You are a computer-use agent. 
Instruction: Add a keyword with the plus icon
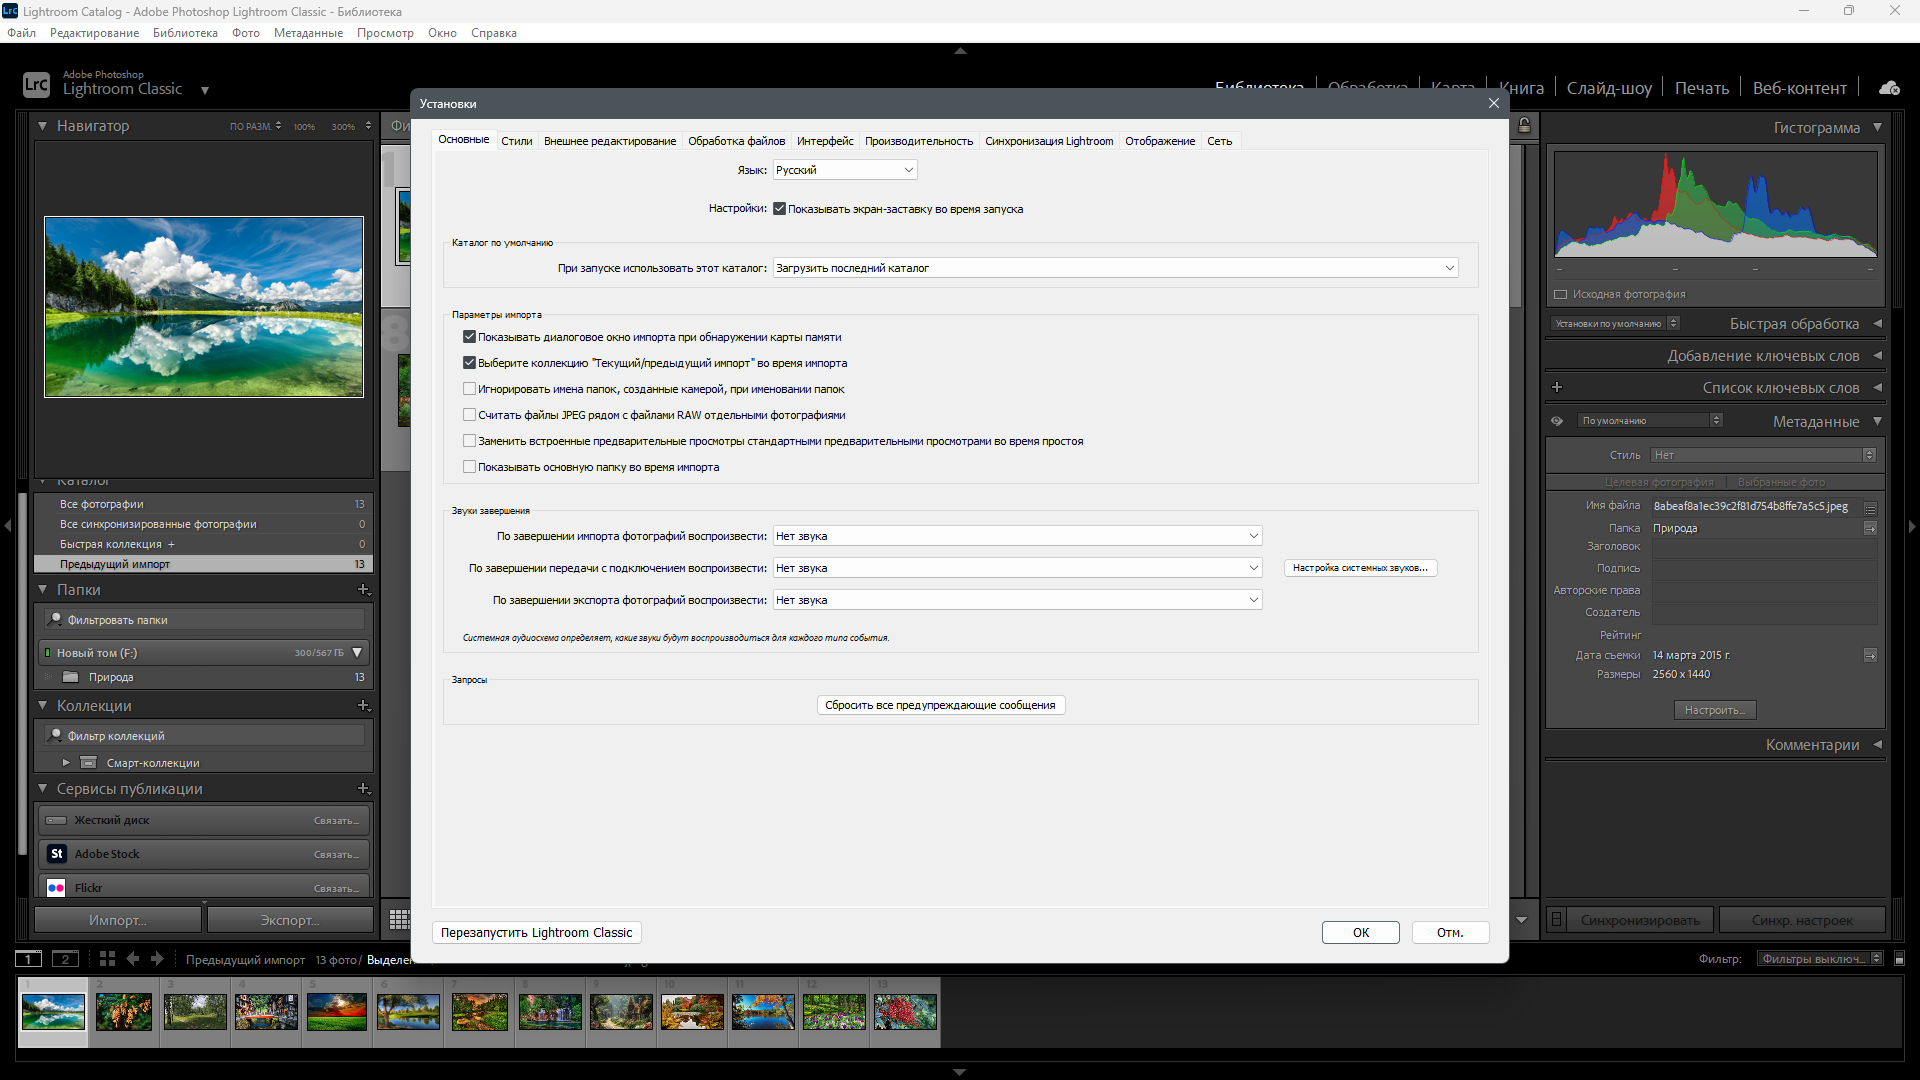pyautogui.click(x=1557, y=388)
